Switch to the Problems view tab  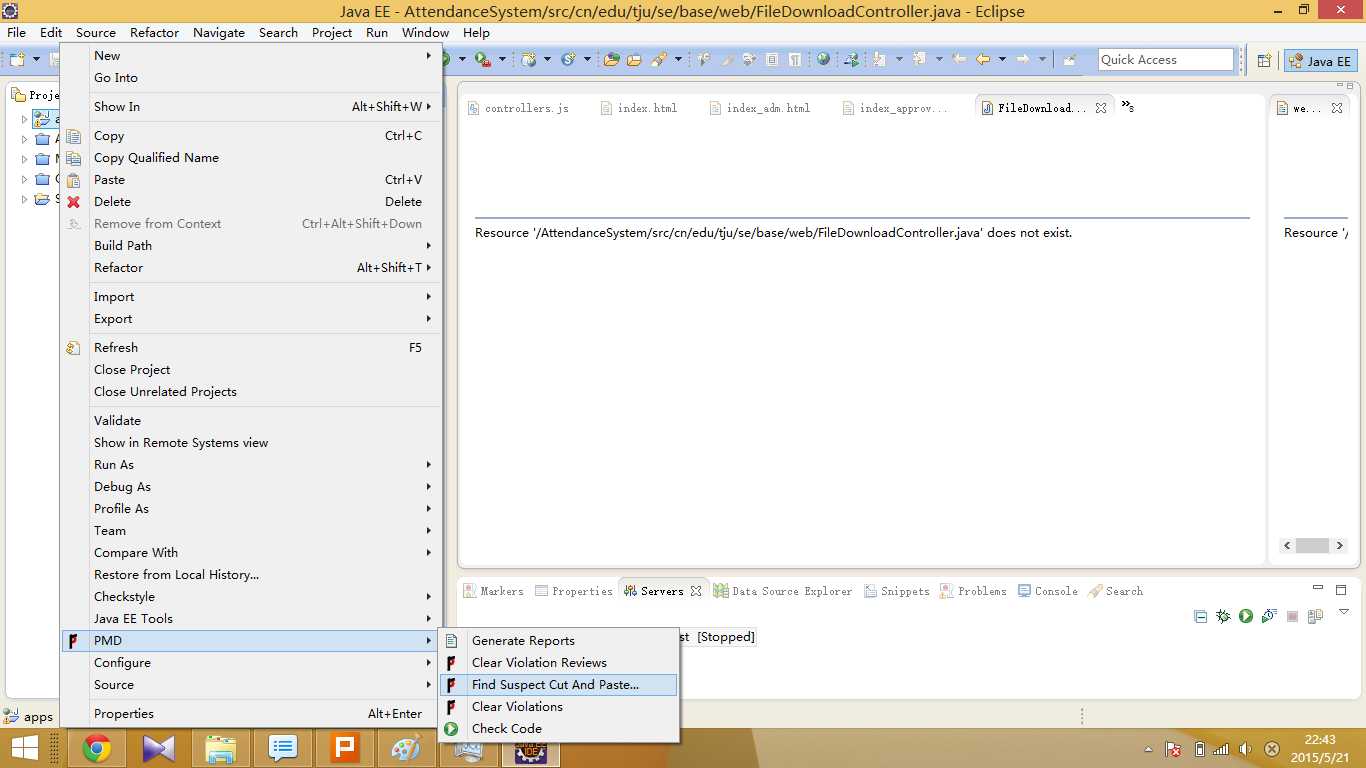click(x=972, y=591)
